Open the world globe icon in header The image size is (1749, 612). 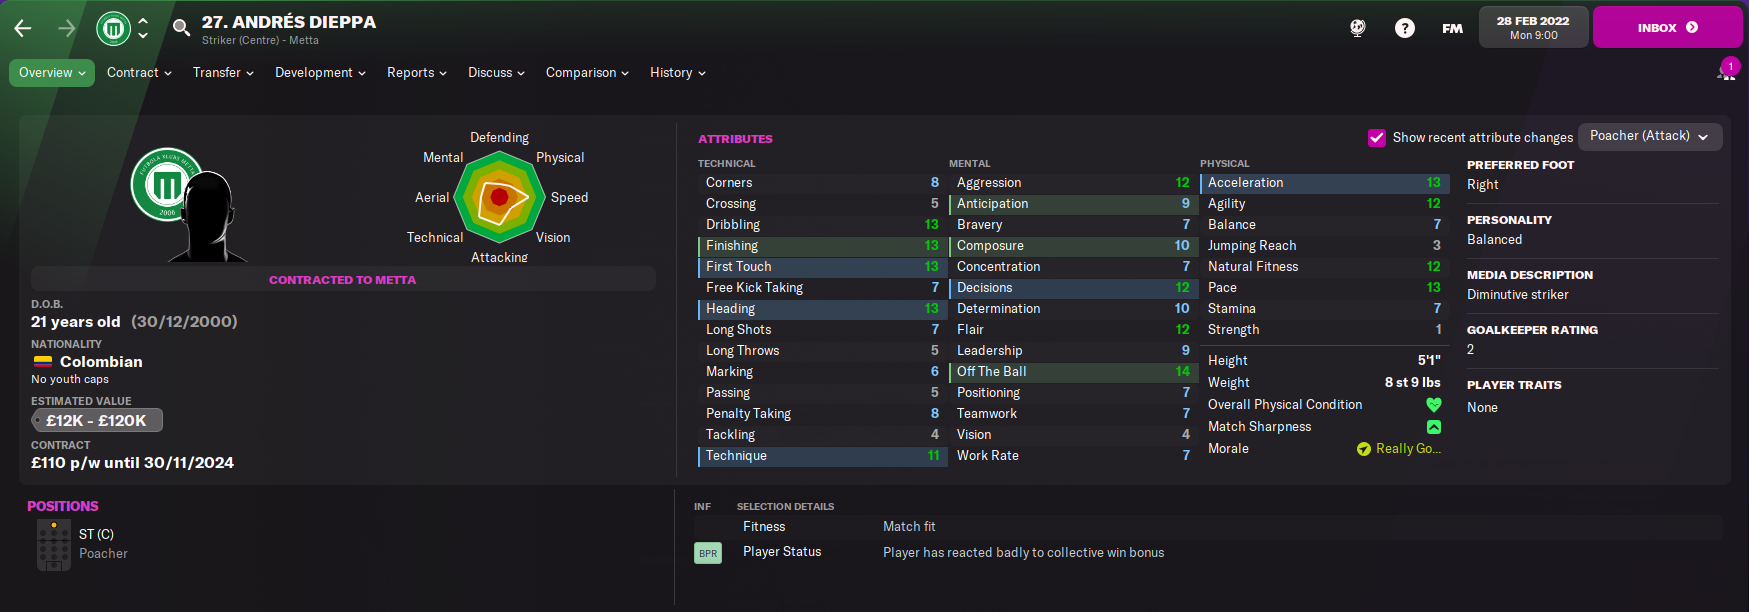1357,28
